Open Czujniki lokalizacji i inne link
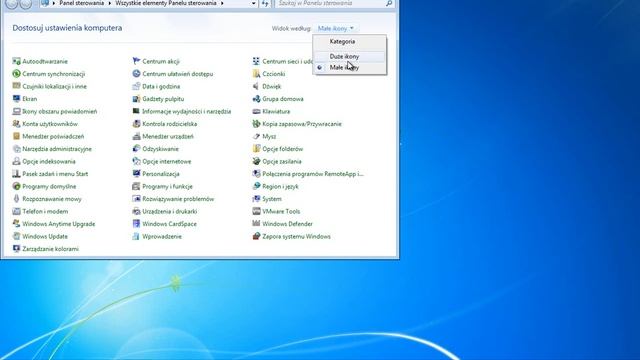 pos(54,87)
